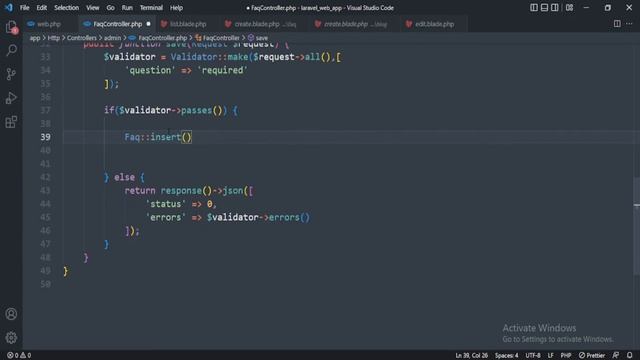Open Customize Layout icon
640x360 pixels.
pos(569,8)
